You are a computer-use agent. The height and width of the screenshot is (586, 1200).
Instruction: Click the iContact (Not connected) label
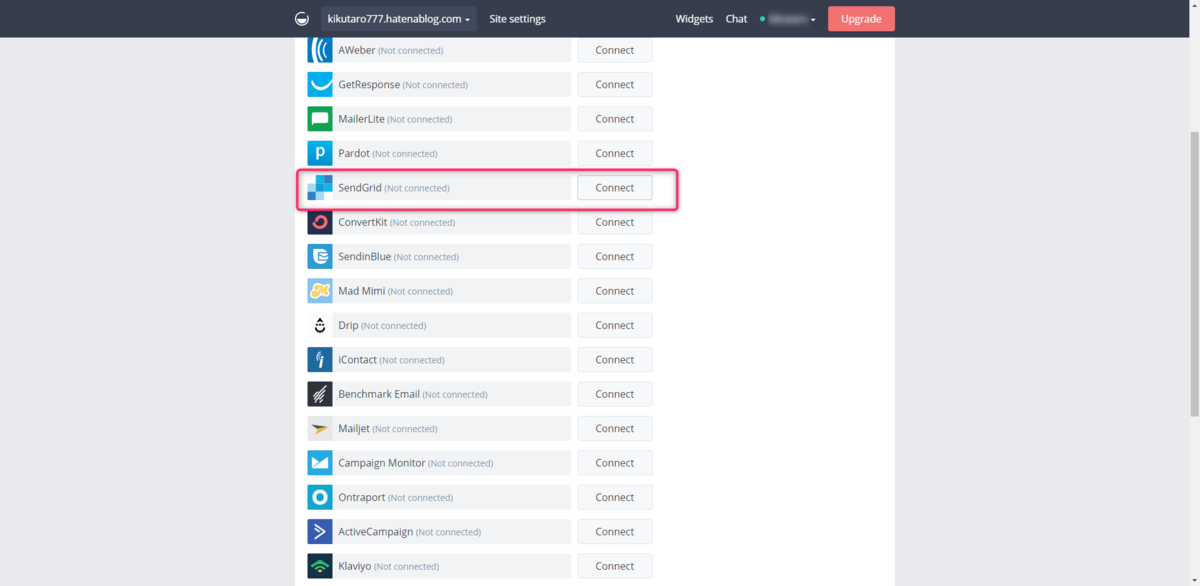coord(391,360)
